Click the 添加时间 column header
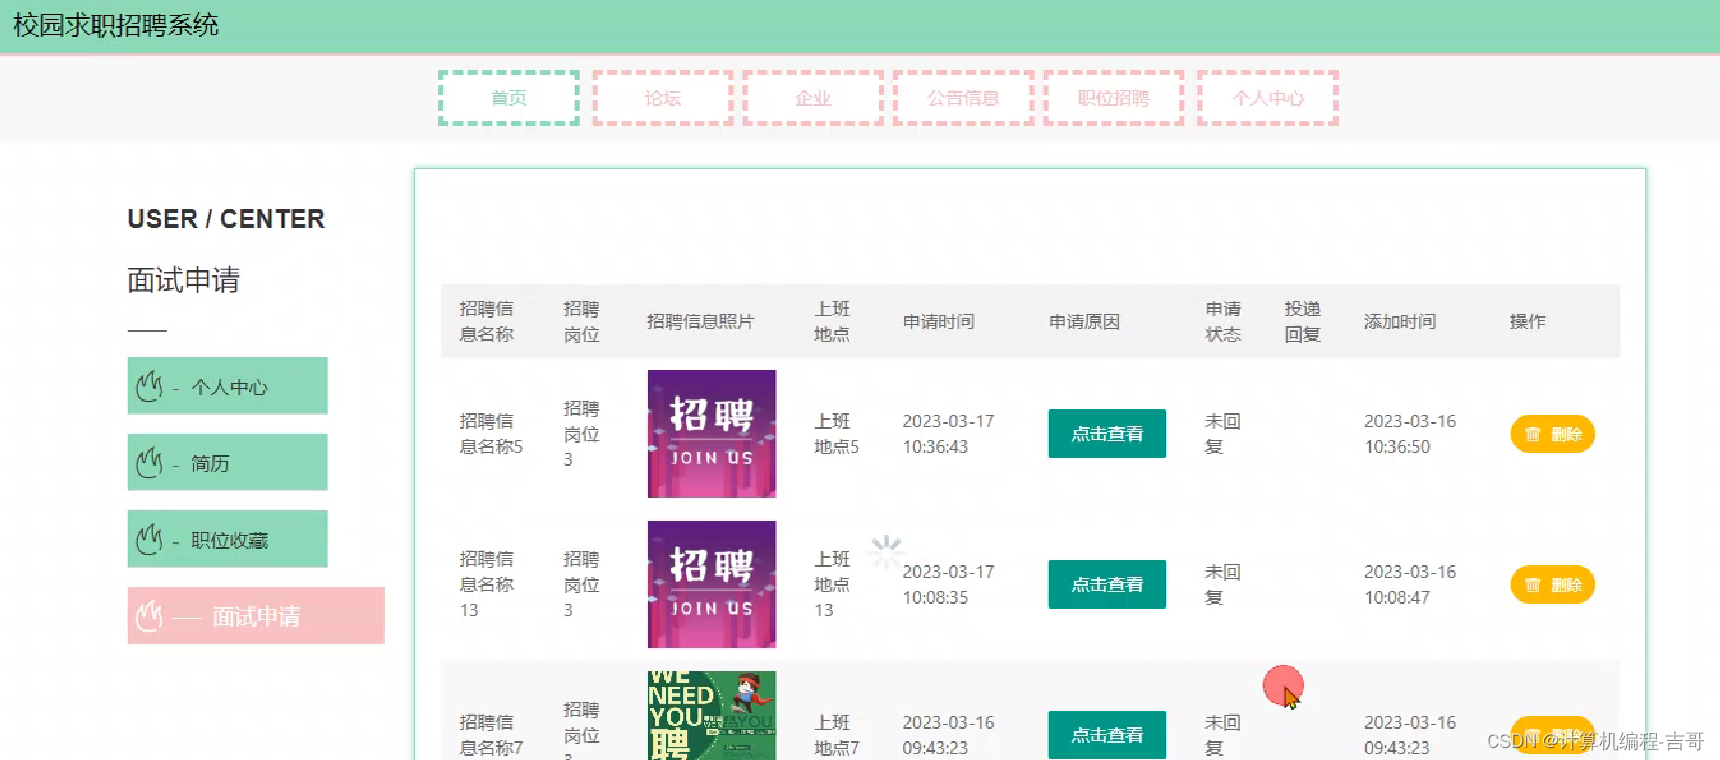 pyautogui.click(x=1400, y=321)
